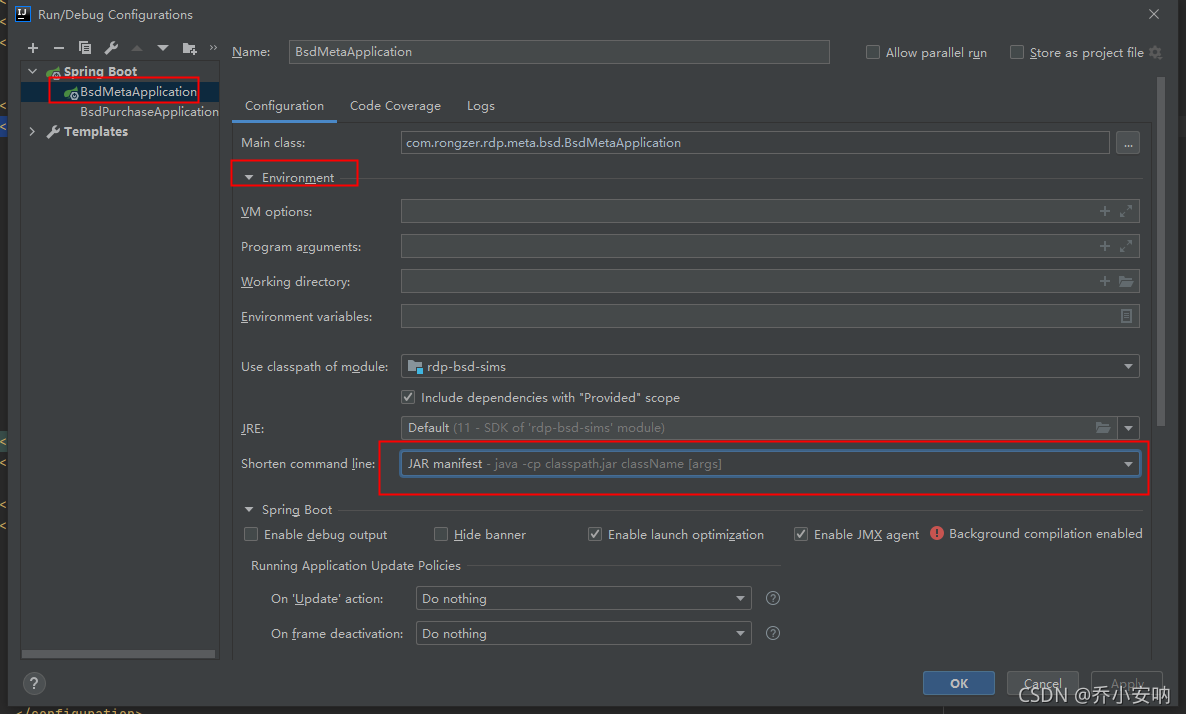Image resolution: width=1186 pixels, height=714 pixels.
Task: Insert macro in Working directory field
Action: click(1104, 281)
